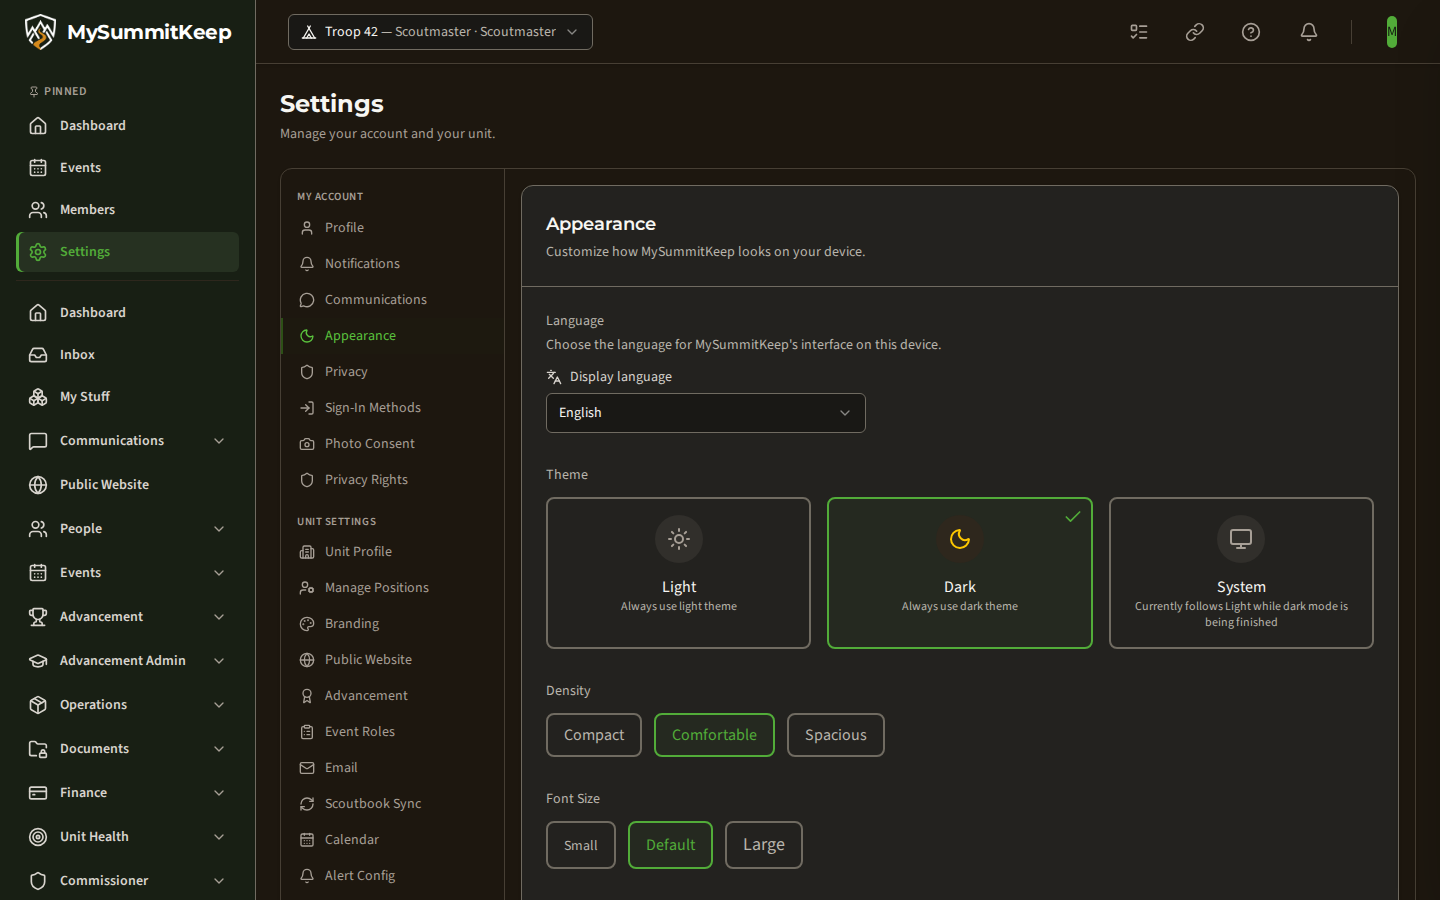This screenshot has height=900, width=1440.
Task: Set font size to Default
Action: (670, 845)
